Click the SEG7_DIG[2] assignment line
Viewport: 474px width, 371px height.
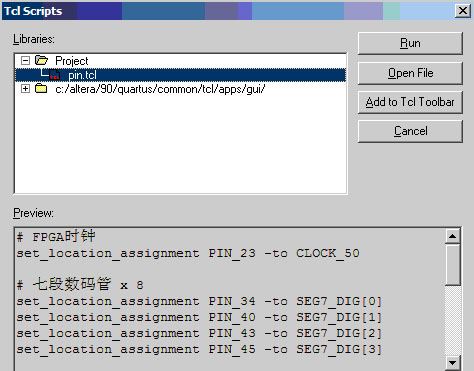(x=199, y=334)
